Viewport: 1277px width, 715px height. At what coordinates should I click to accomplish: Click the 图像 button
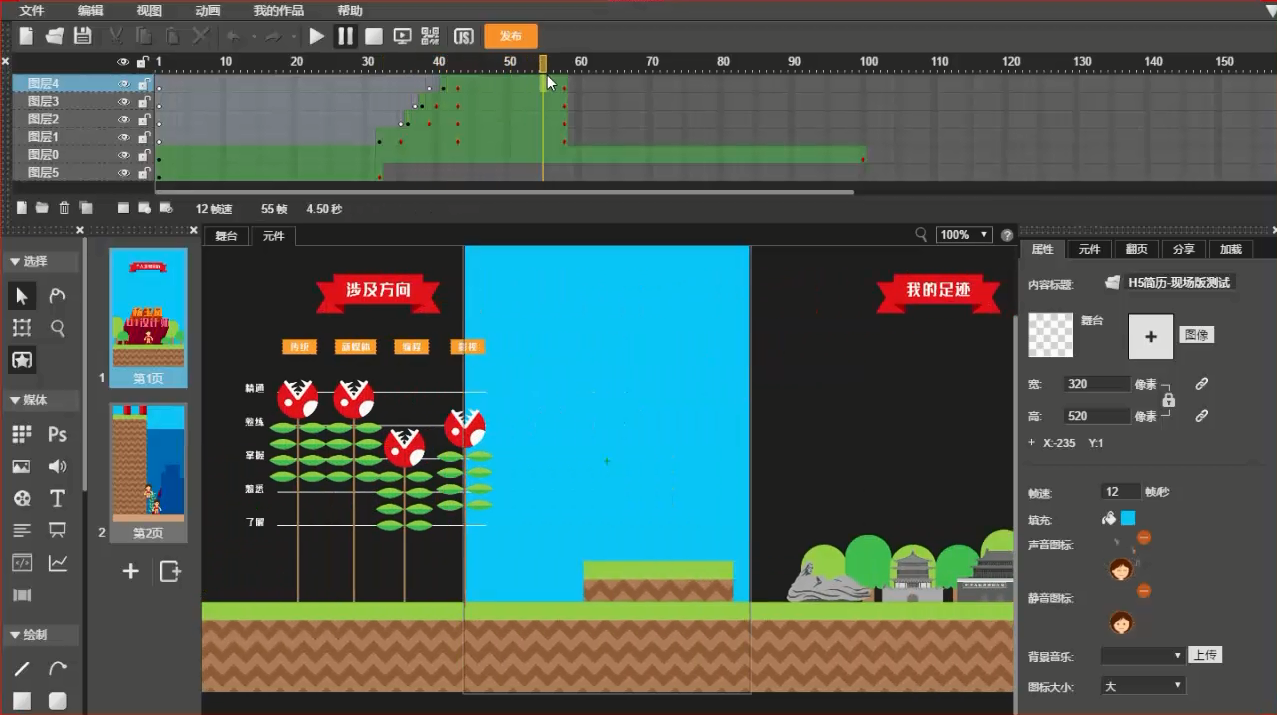click(1196, 335)
